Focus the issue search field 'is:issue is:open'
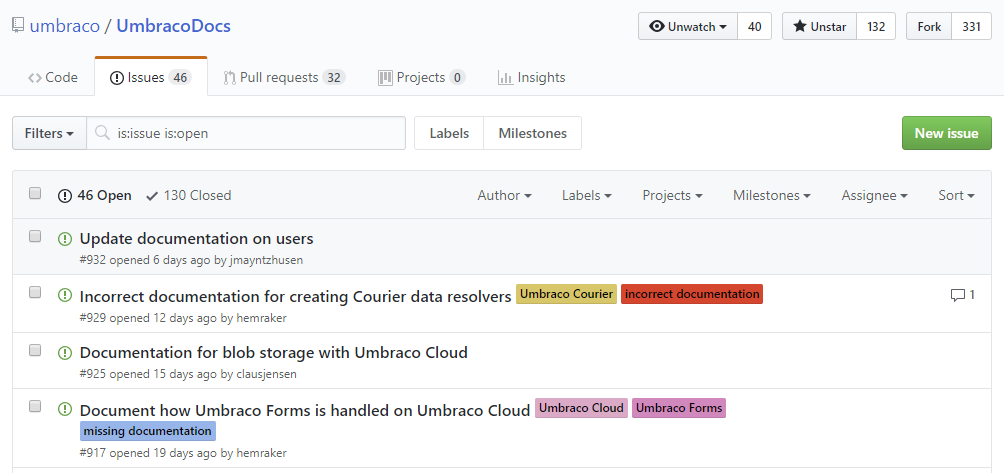 click(246, 133)
